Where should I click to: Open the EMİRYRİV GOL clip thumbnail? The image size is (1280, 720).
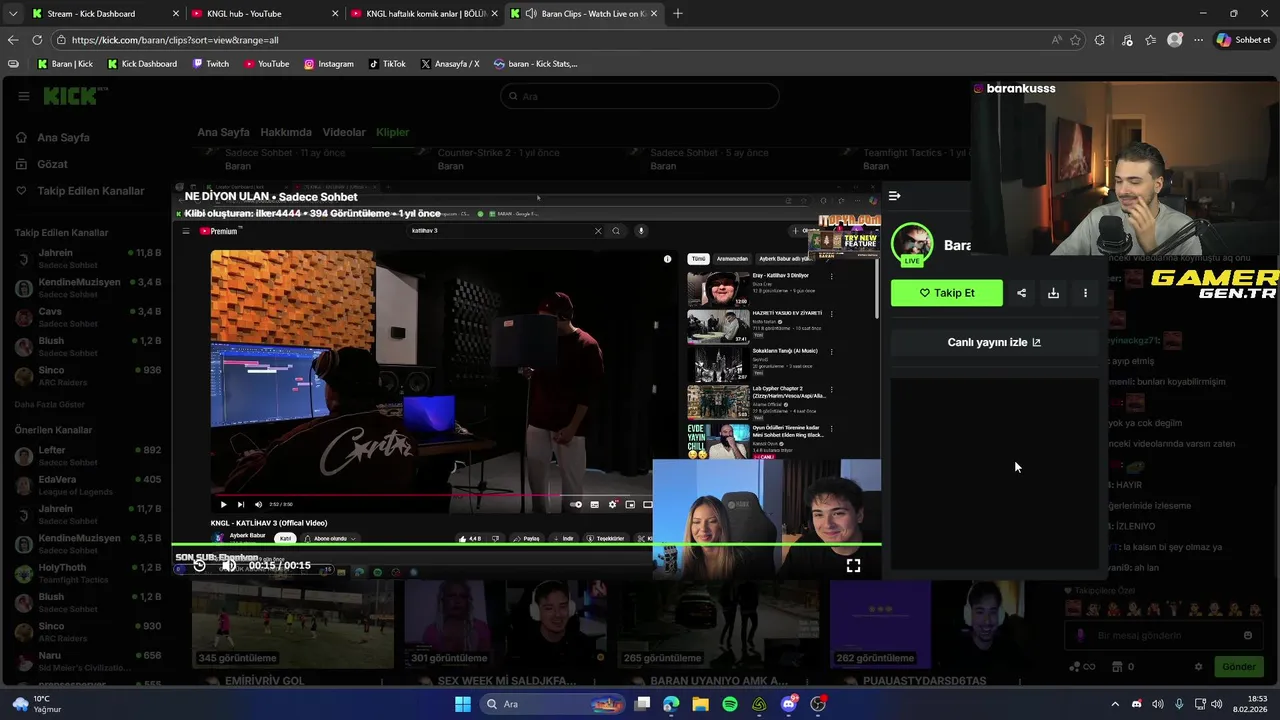click(x=293, y=625)
